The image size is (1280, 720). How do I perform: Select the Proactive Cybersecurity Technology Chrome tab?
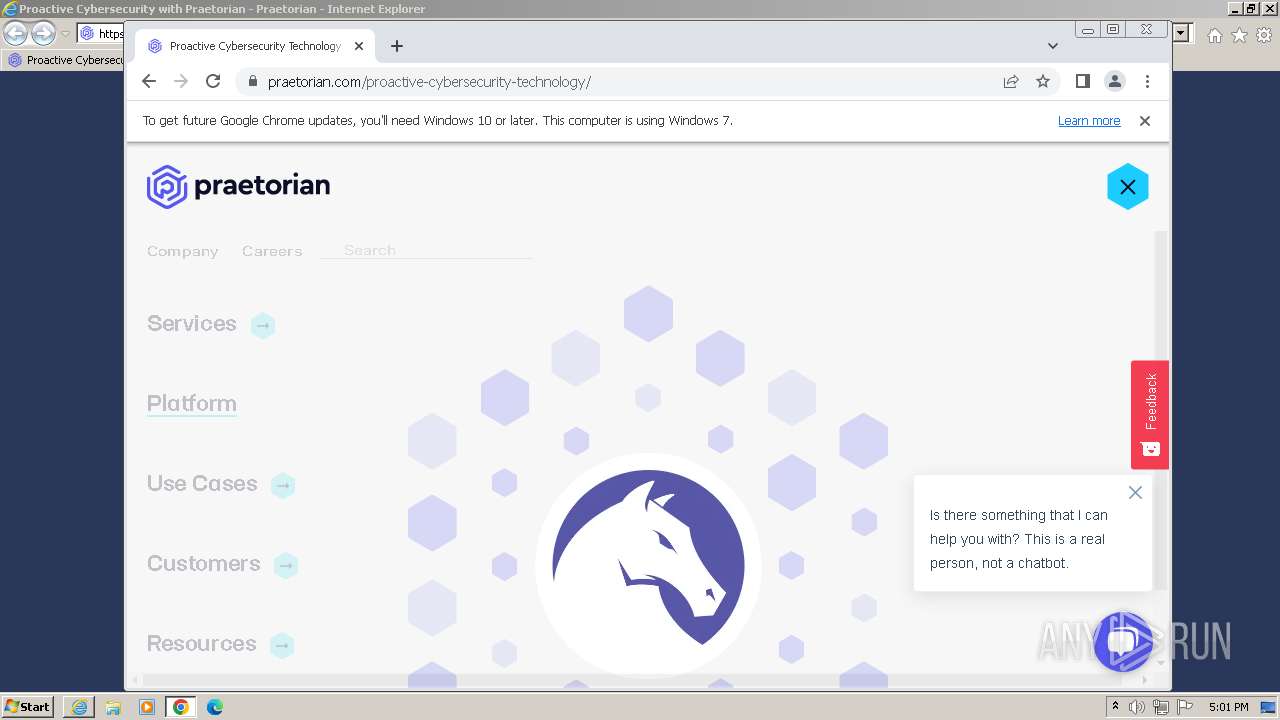(x=256, y=46)
